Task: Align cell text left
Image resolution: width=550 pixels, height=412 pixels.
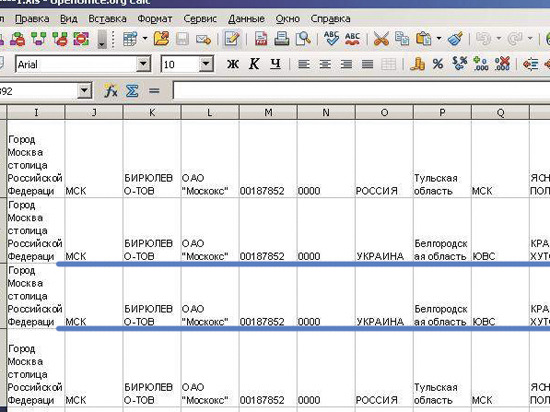Action: [304, 64]
